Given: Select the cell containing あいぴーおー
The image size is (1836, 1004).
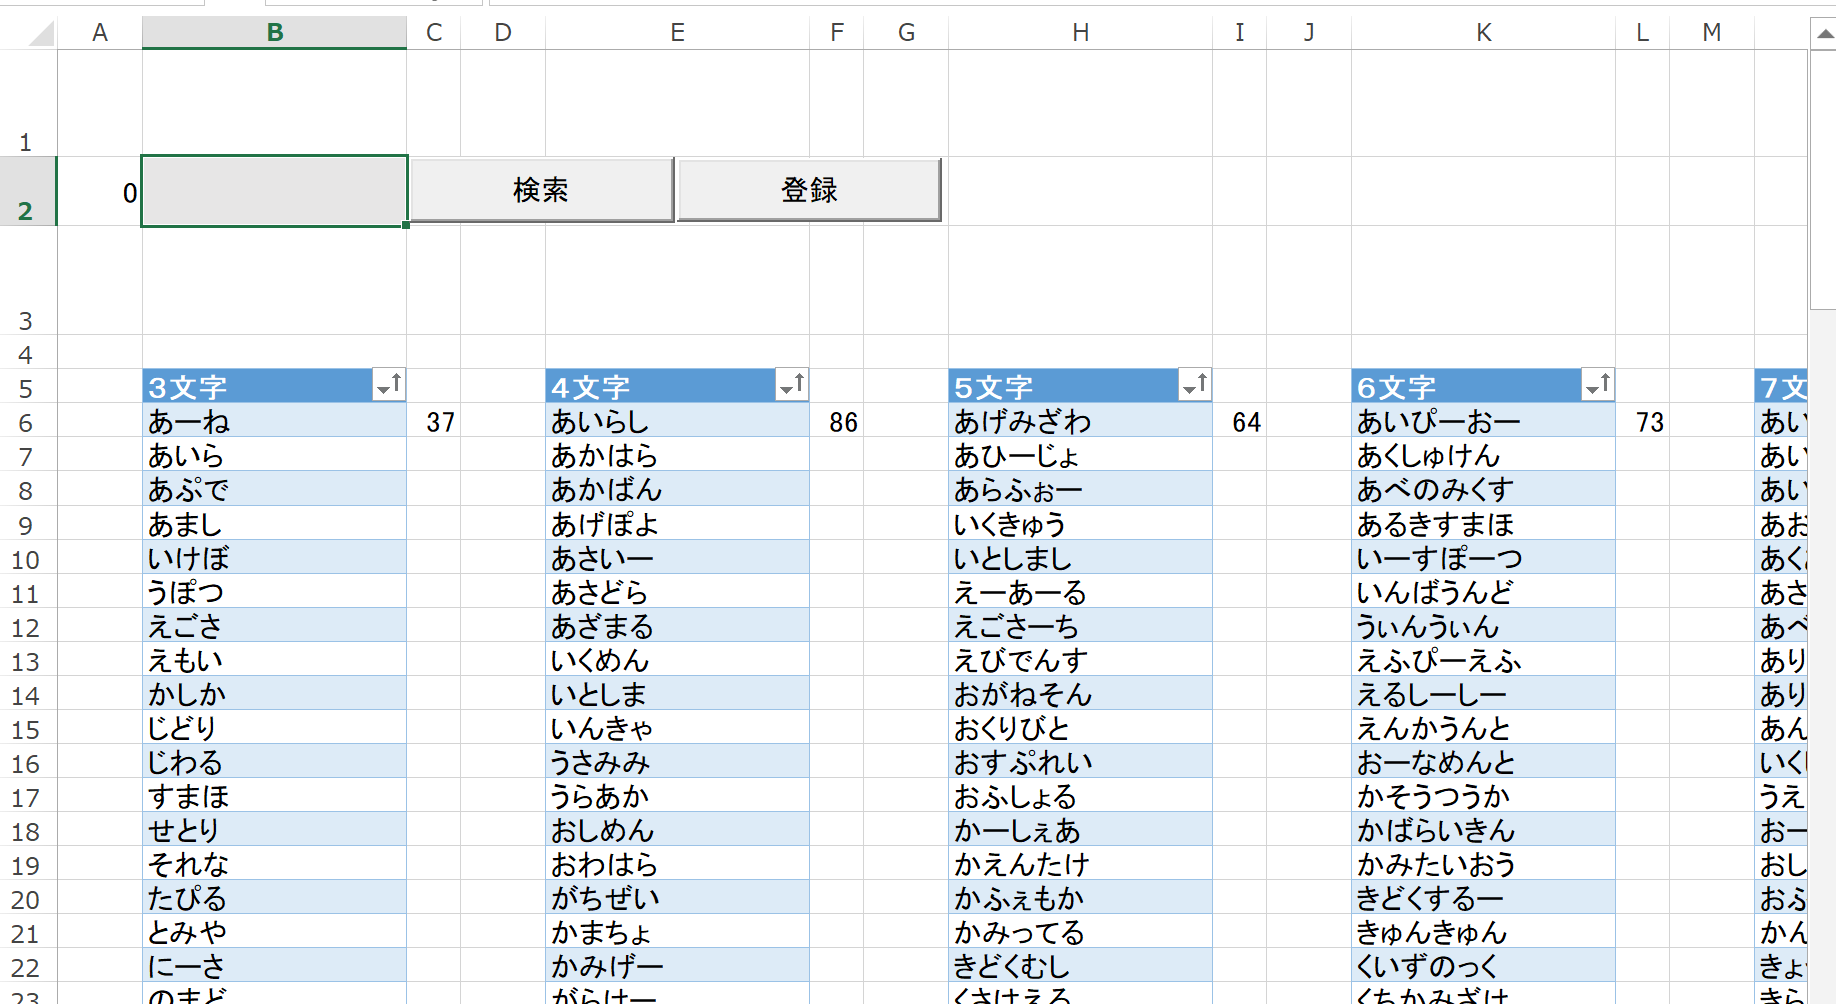Looking at the screenshot, I should coord(1483,421).
